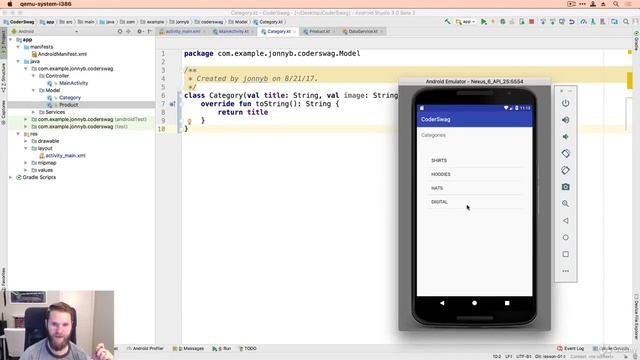Image resolution: width=640 pixels, height=360 pixels.
Task: Open Event Log in status bar
Action: [571, 349]
